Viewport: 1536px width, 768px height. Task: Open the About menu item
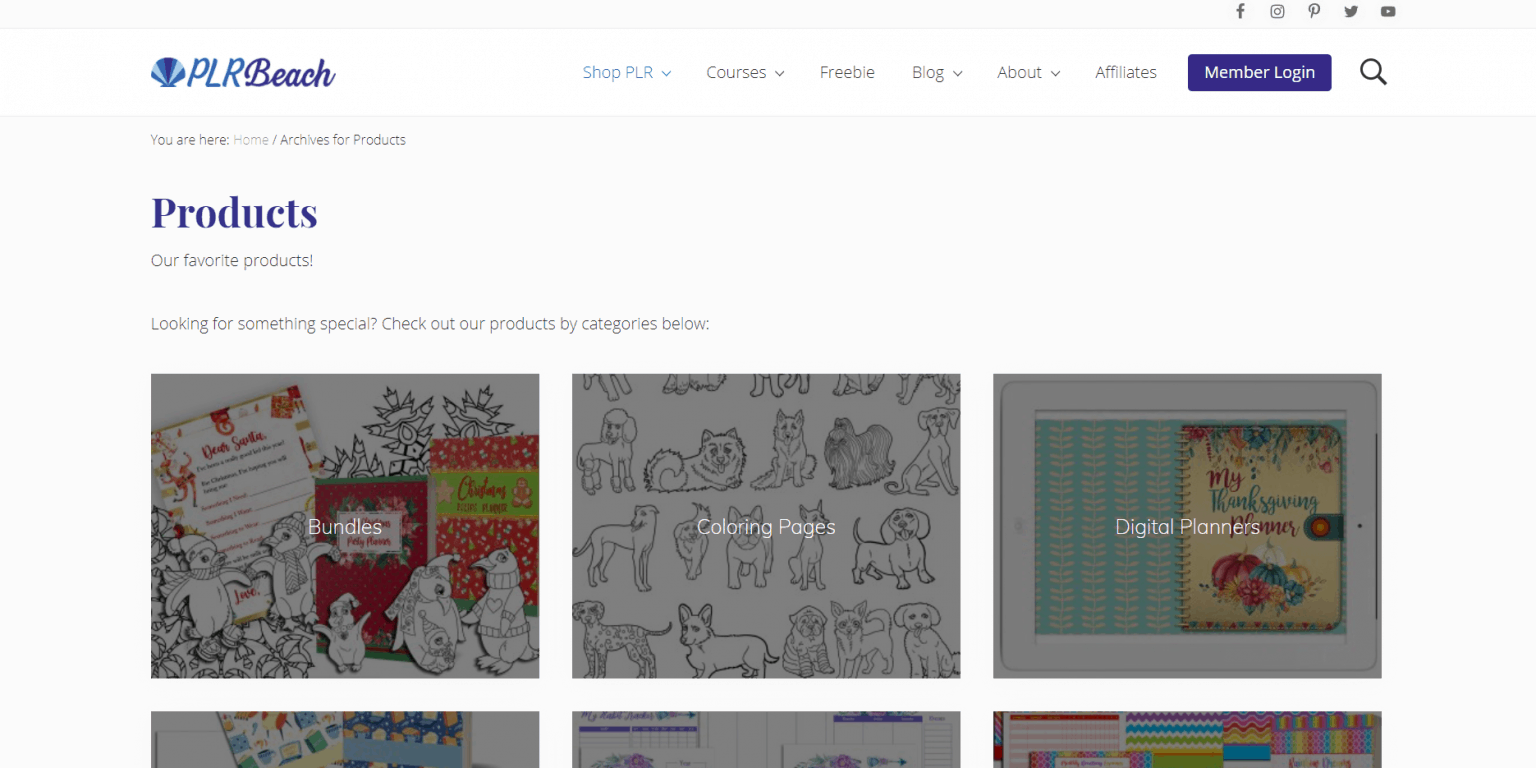[1019, 72]
